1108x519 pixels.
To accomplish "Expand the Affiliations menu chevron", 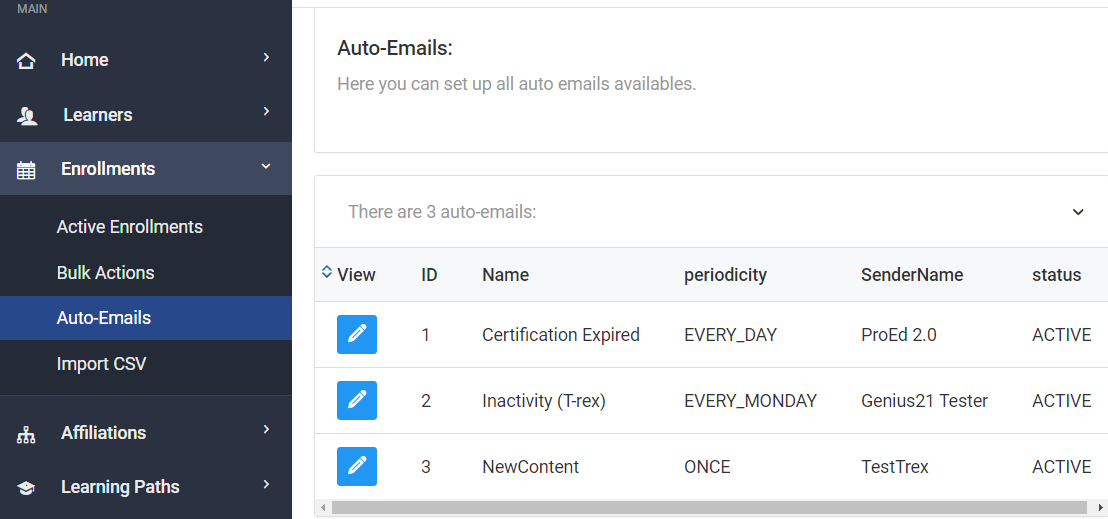I will coord(266,430).
